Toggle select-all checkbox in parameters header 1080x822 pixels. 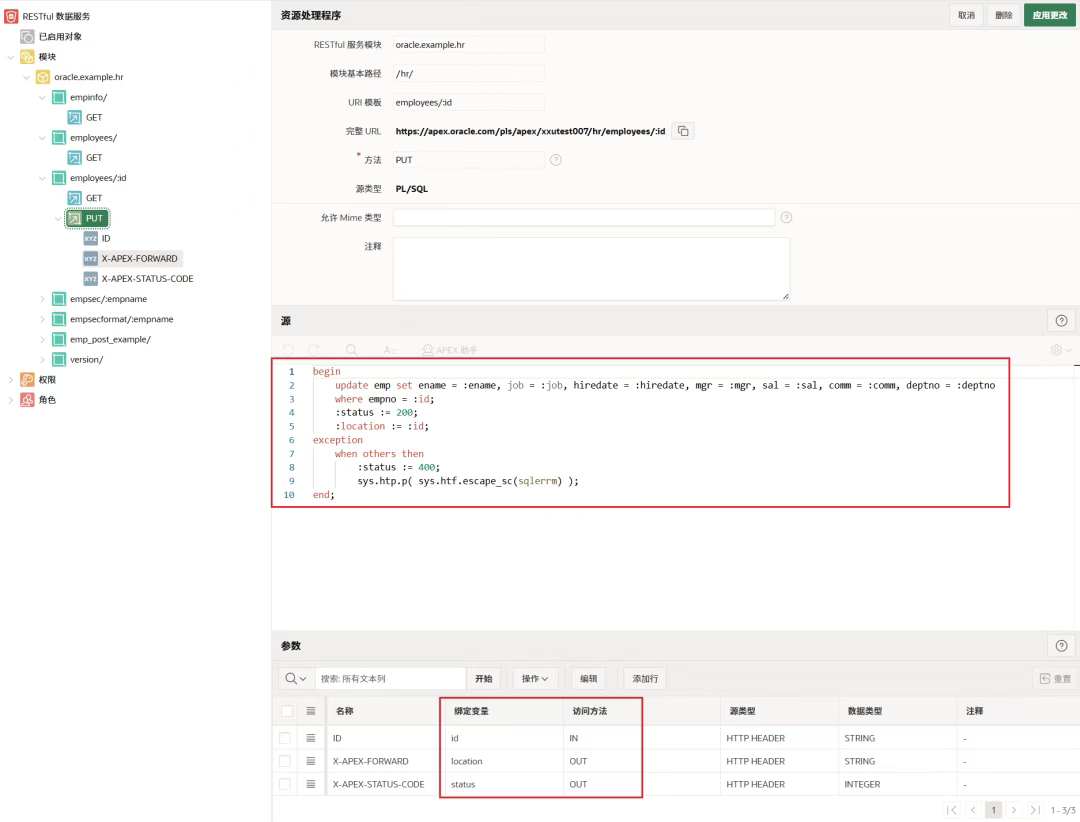pos(287,711)
